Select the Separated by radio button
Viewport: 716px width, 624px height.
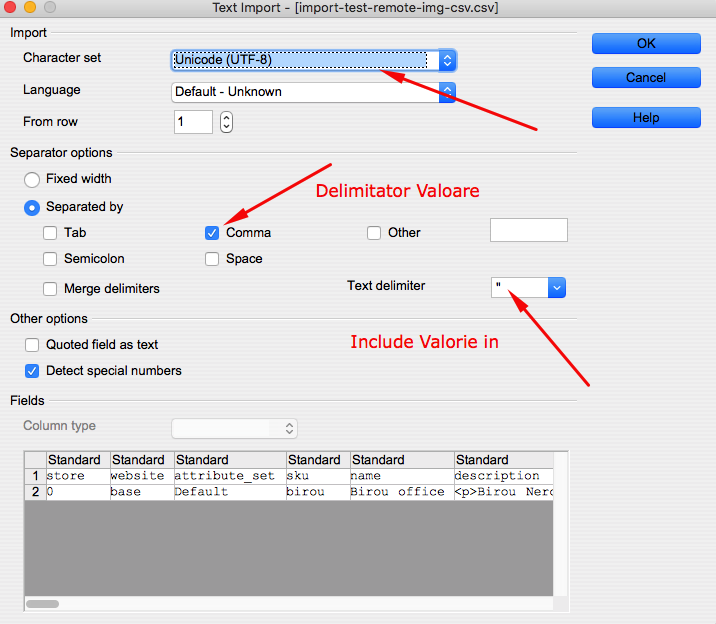click(x=32, y=208)
